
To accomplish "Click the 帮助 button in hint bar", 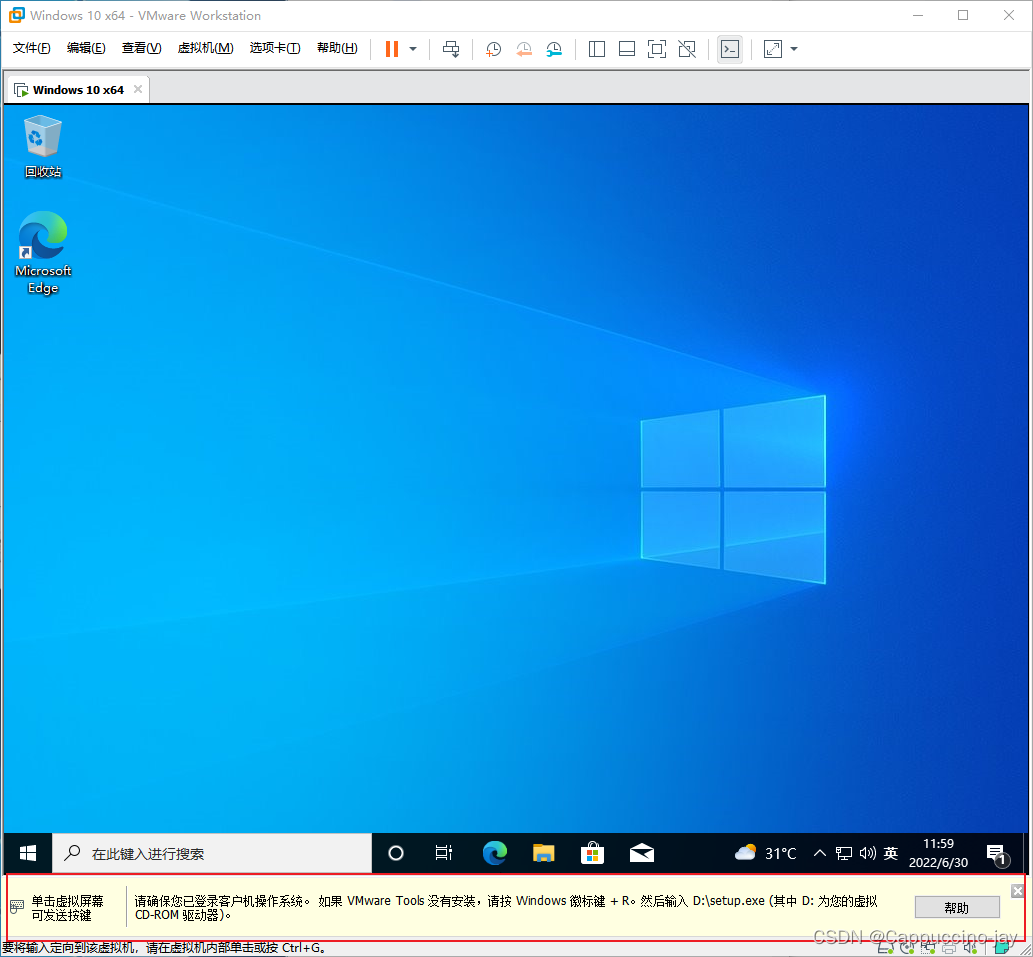I will coord(957,908).
